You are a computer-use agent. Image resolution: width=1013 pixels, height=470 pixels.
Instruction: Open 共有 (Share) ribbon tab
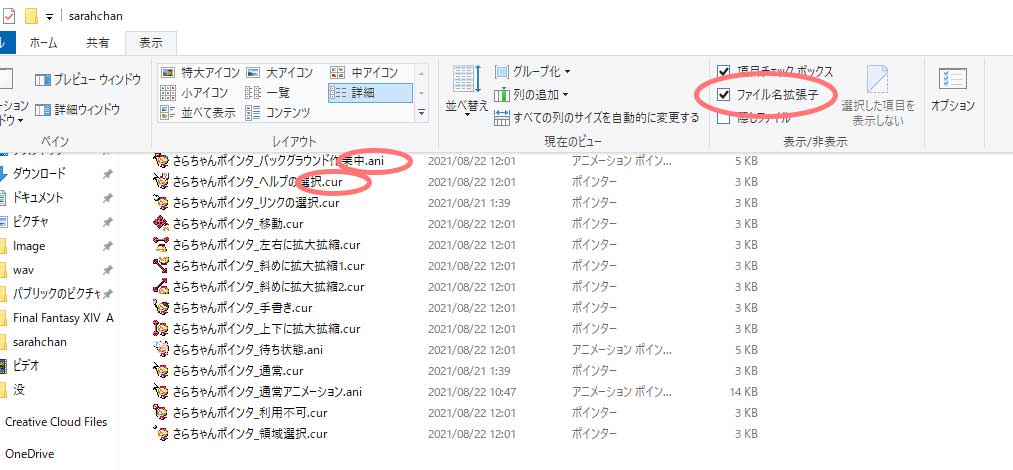click(97, 43)
